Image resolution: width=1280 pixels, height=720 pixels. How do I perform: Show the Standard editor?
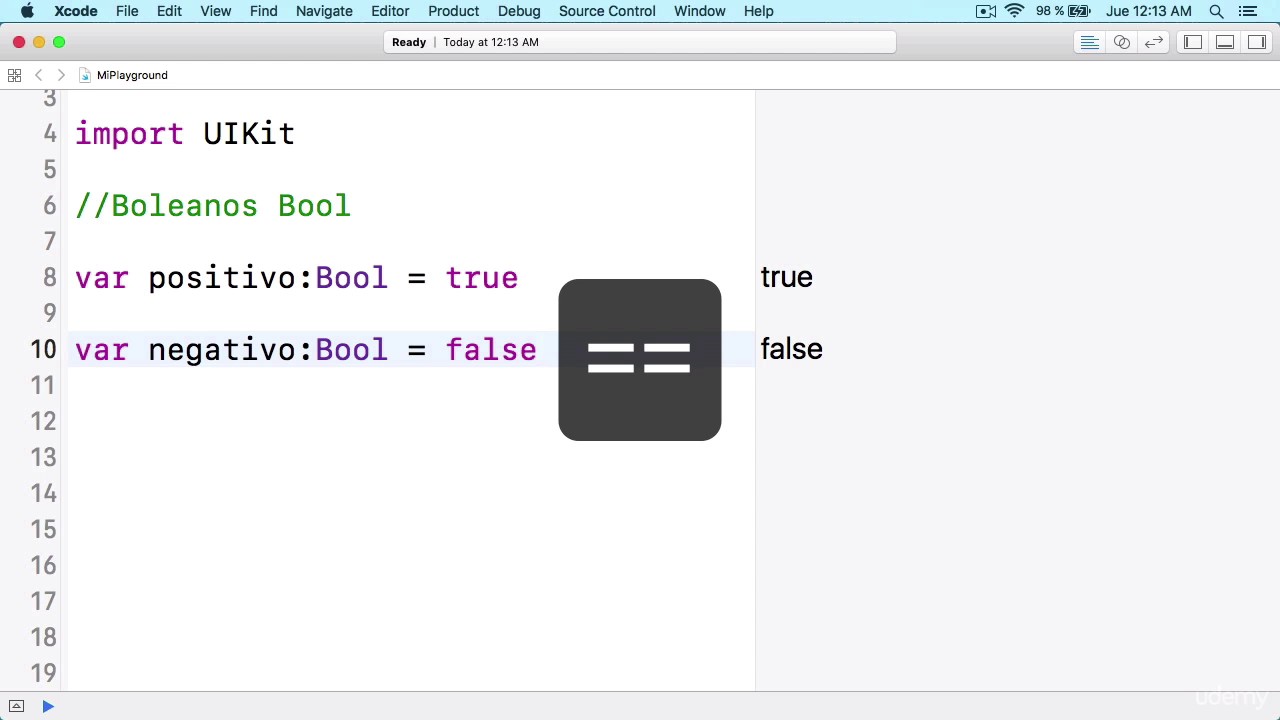1090,42
